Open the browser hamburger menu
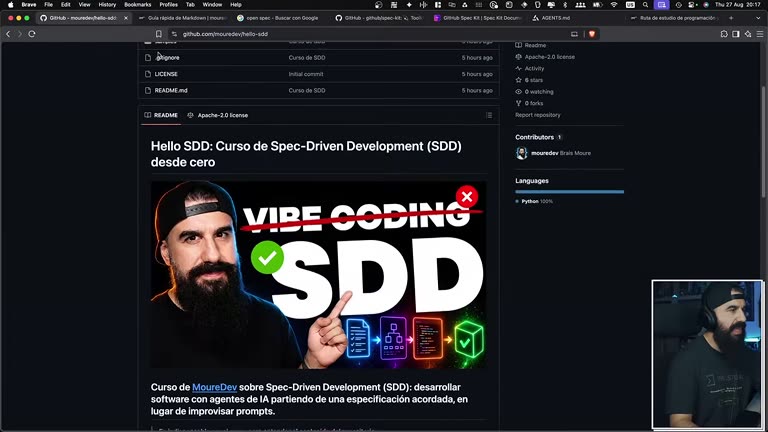Screen dimensions: 768x432 pos(760,34)
